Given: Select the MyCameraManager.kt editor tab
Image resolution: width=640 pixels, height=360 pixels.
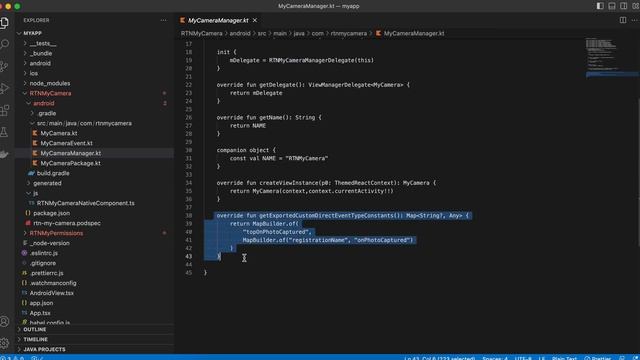Looking at the screenshot, I should 218,20.
